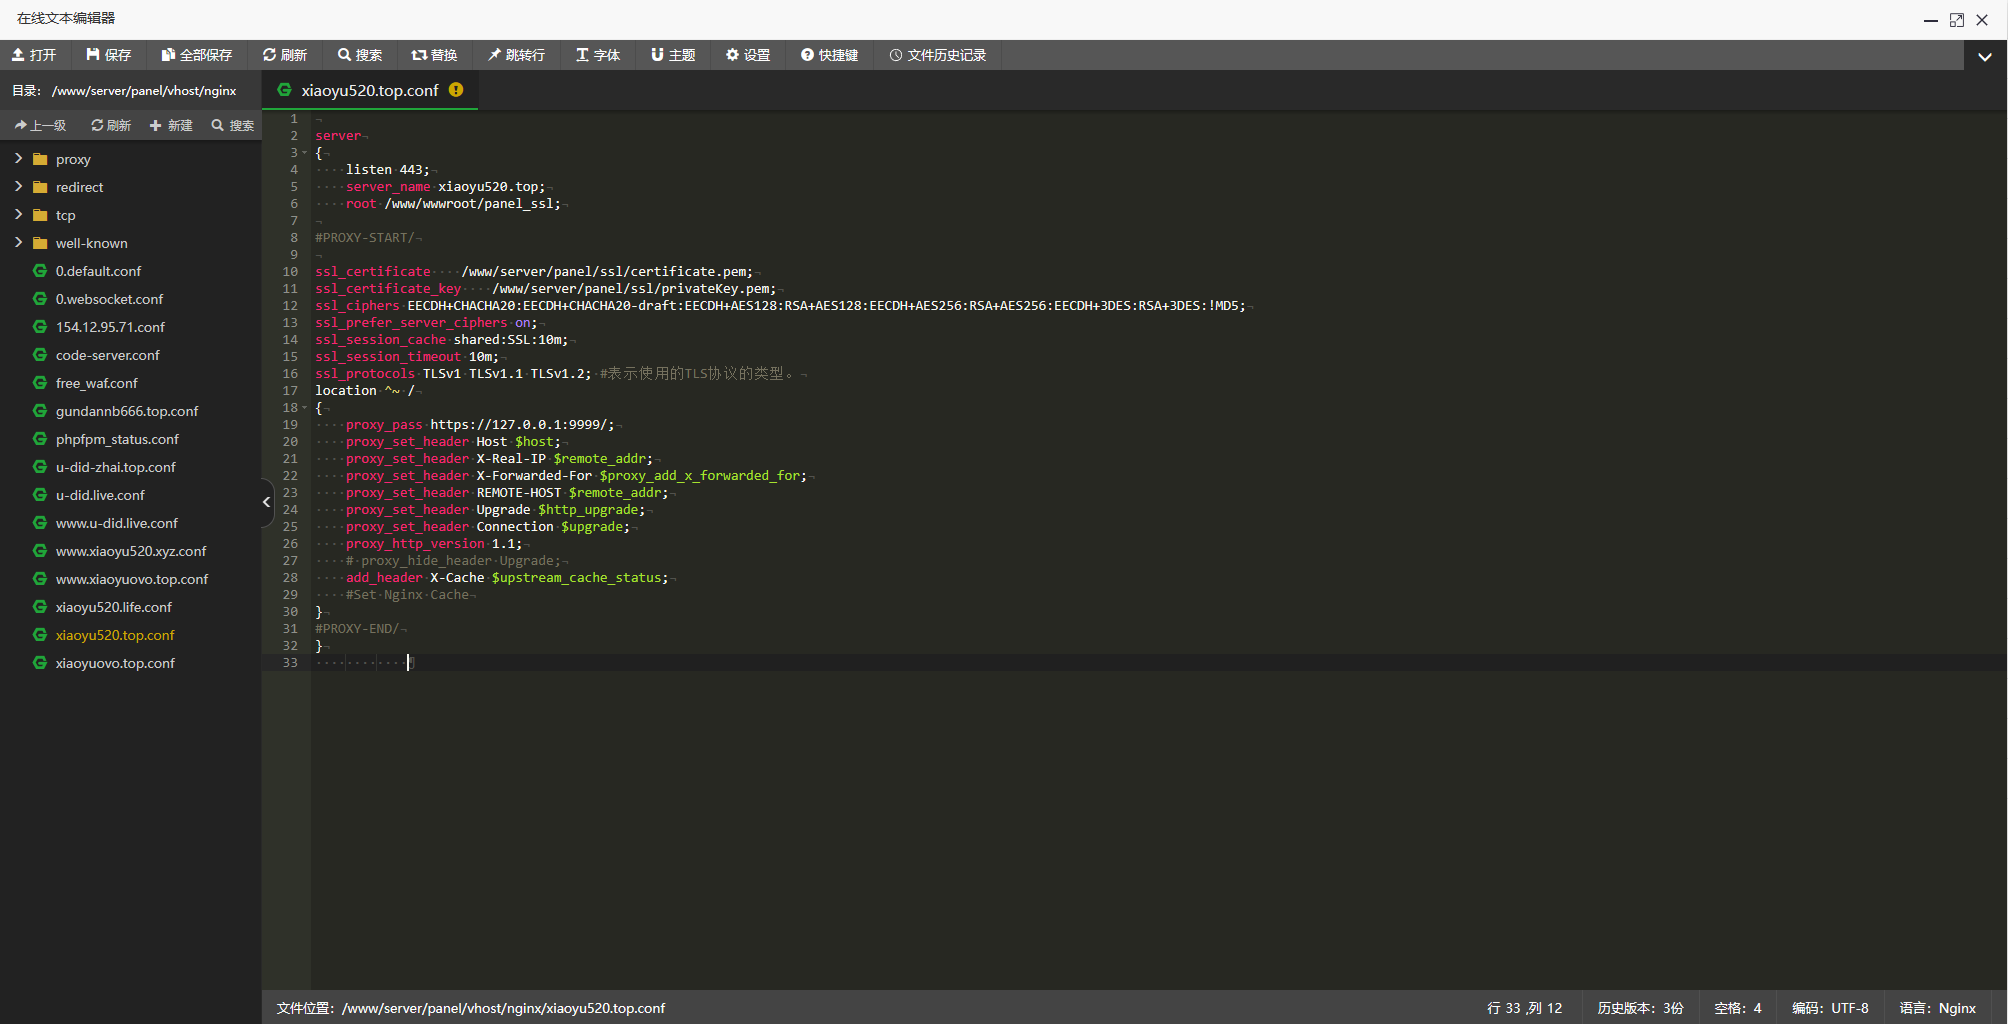2008x1024 pixels.
Task: Open www.xiaoyu520.xyz.conf file
Action: (131, 551)
